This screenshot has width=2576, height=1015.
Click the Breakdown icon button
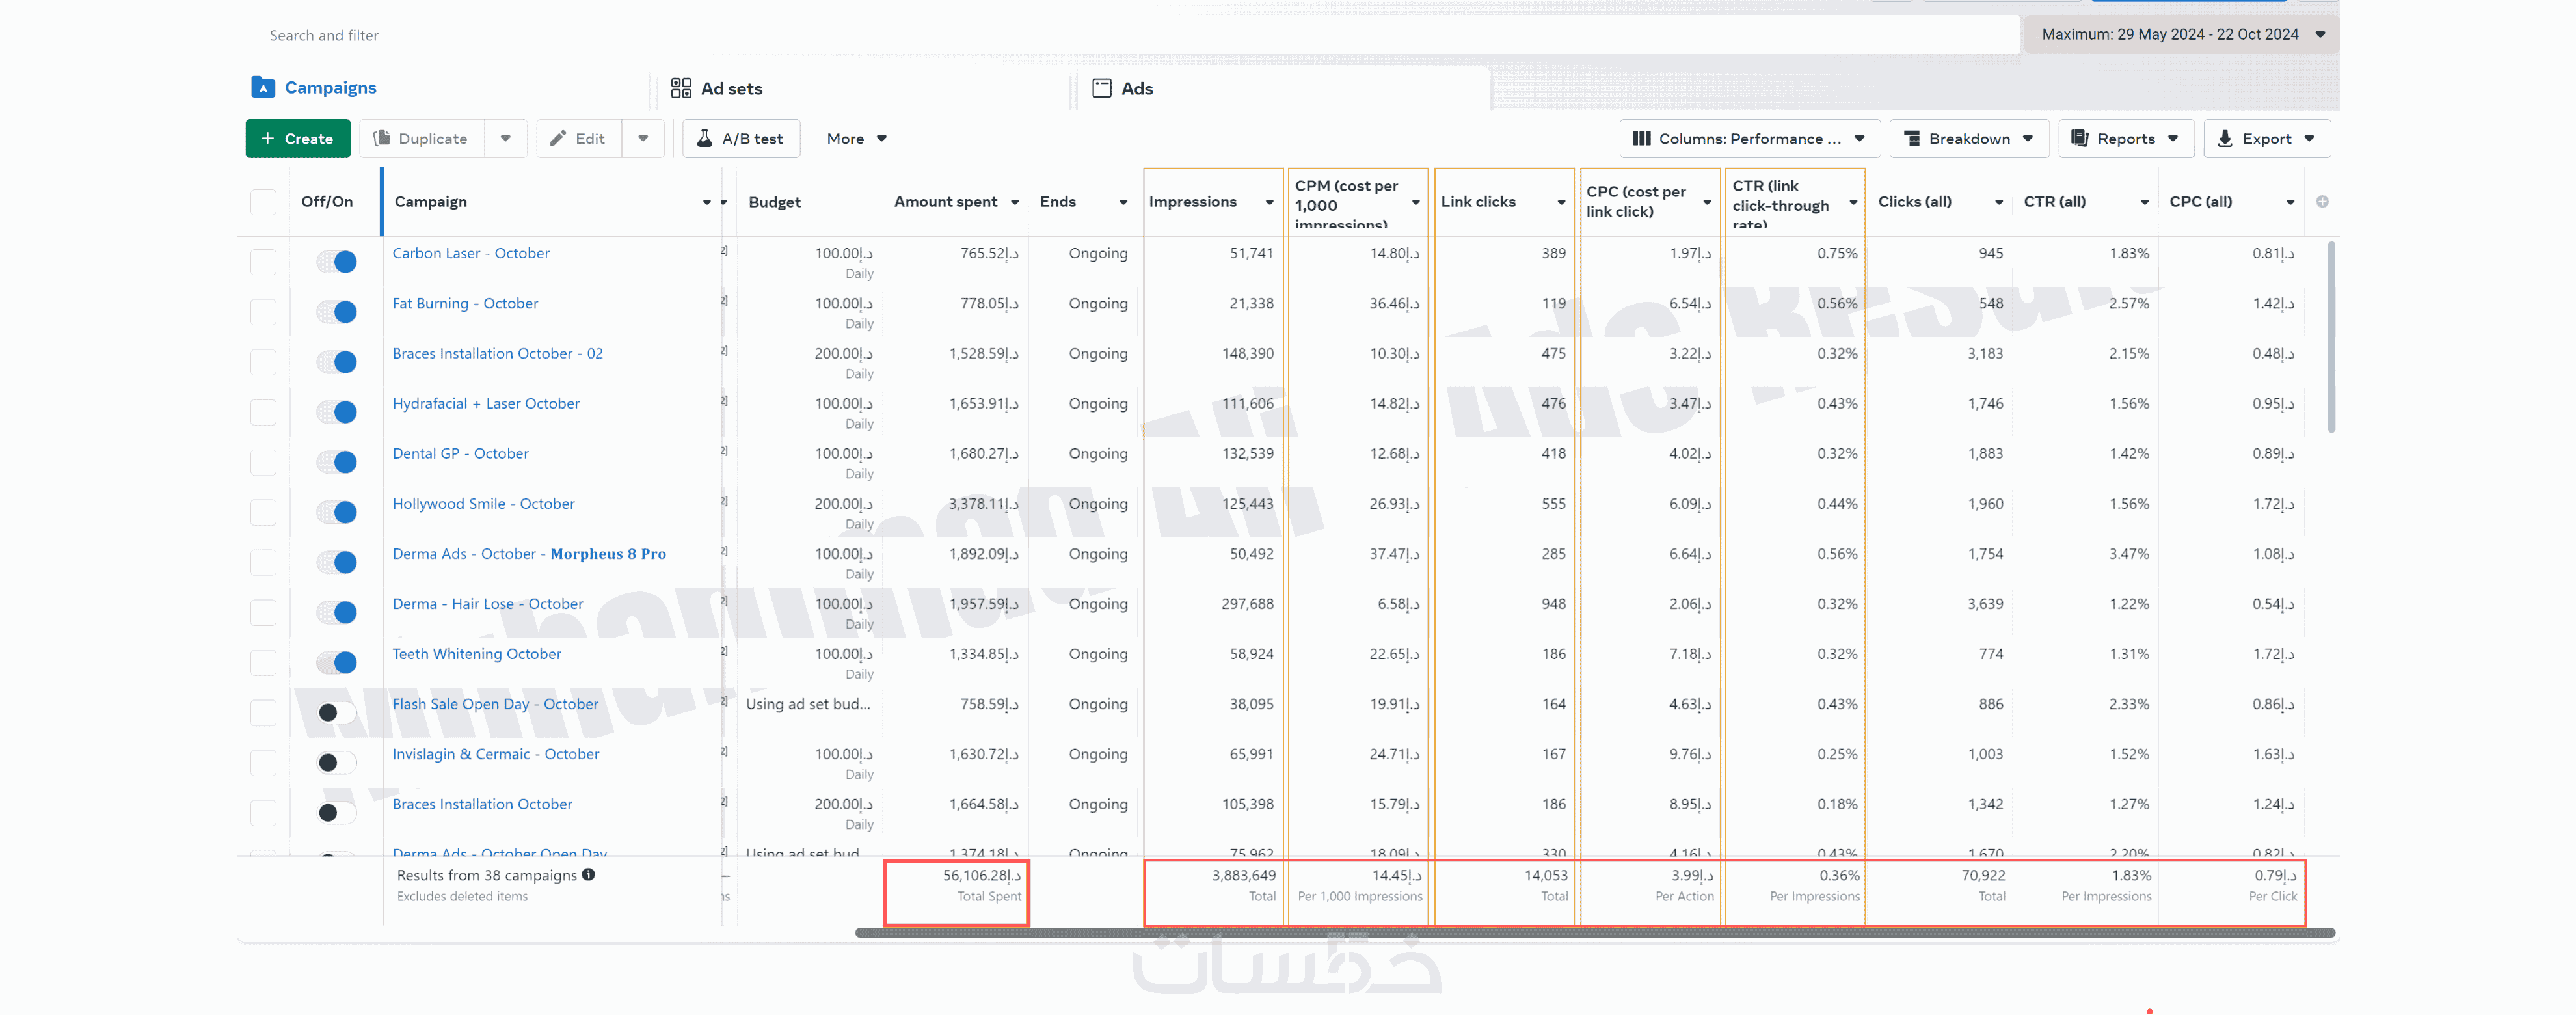(1911, 138)
